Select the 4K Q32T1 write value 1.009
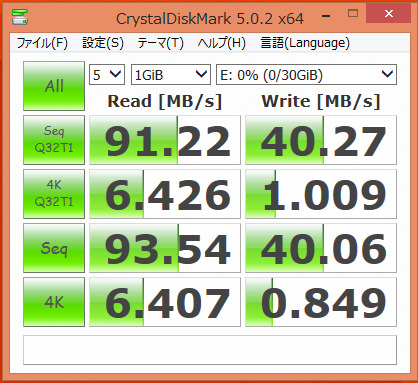 click(x=321, y=194)
